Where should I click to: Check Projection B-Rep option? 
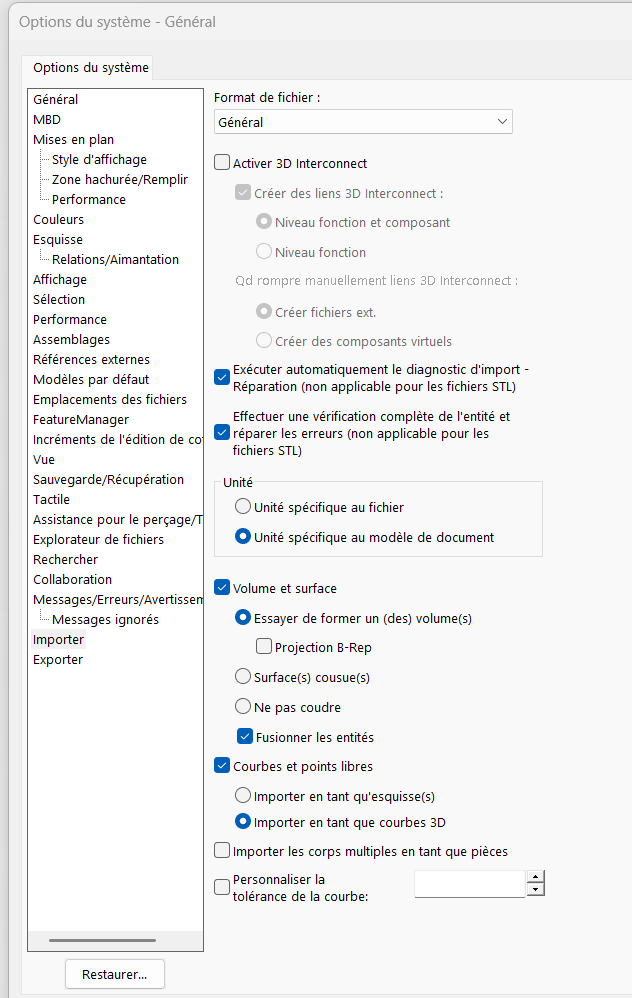[x=263, y=647]
